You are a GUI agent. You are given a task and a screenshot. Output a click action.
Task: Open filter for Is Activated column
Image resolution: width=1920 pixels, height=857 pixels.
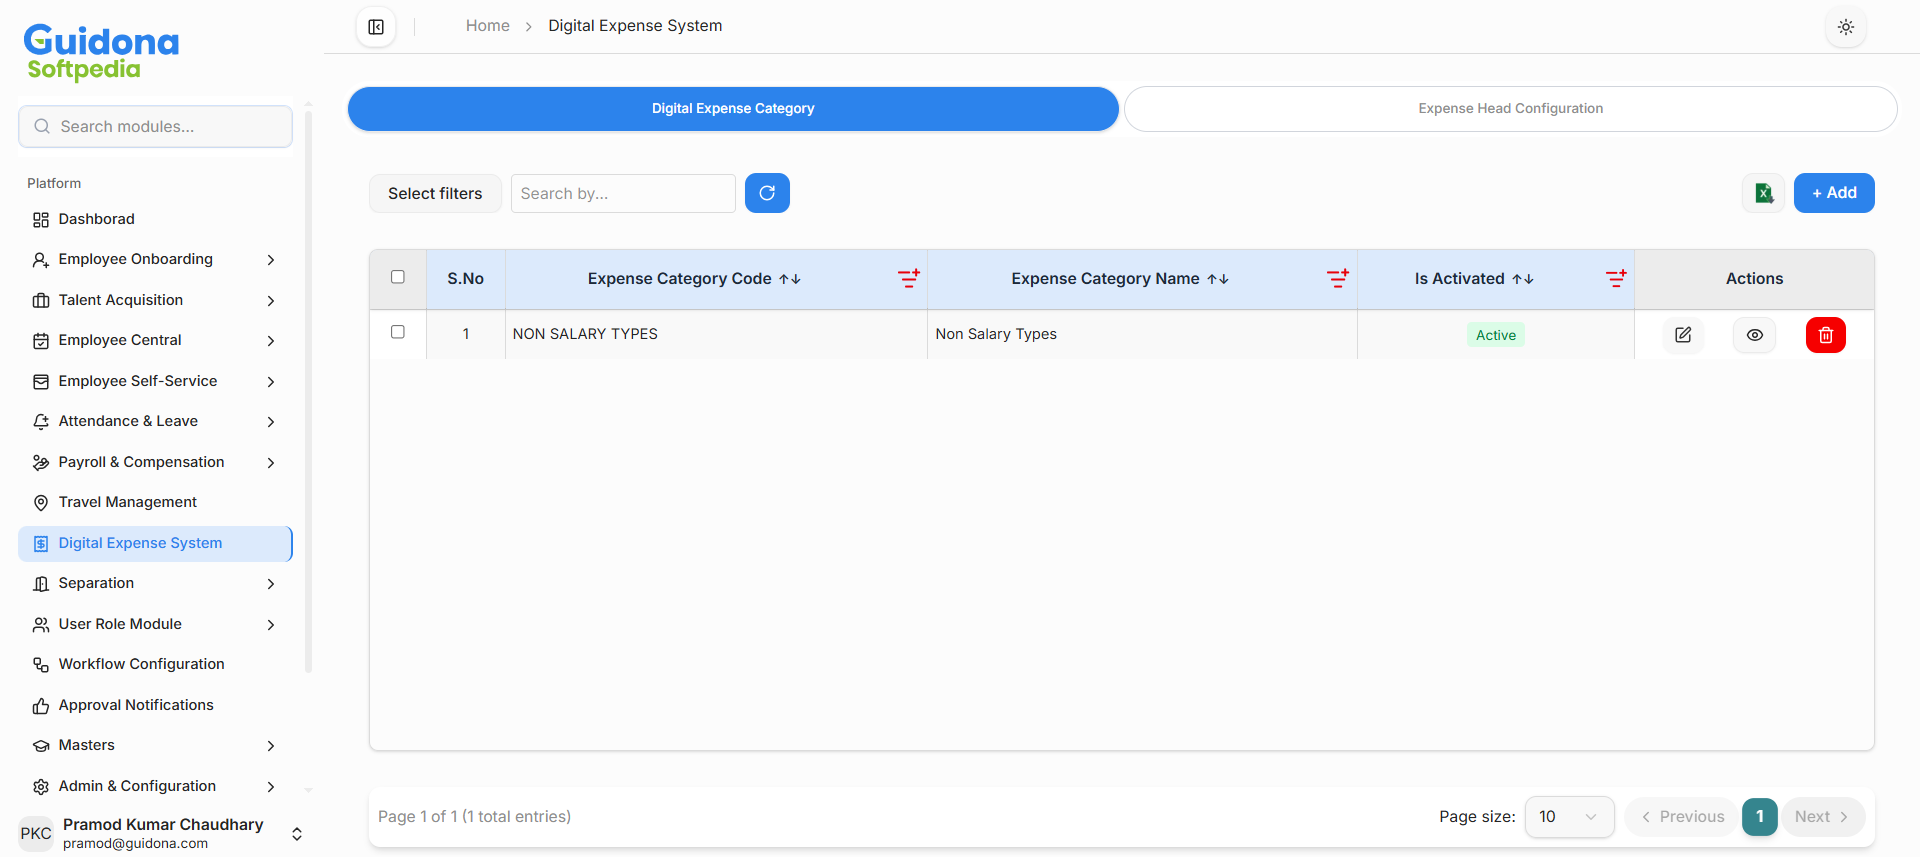pyautogui.click(x=1616, y=278)
